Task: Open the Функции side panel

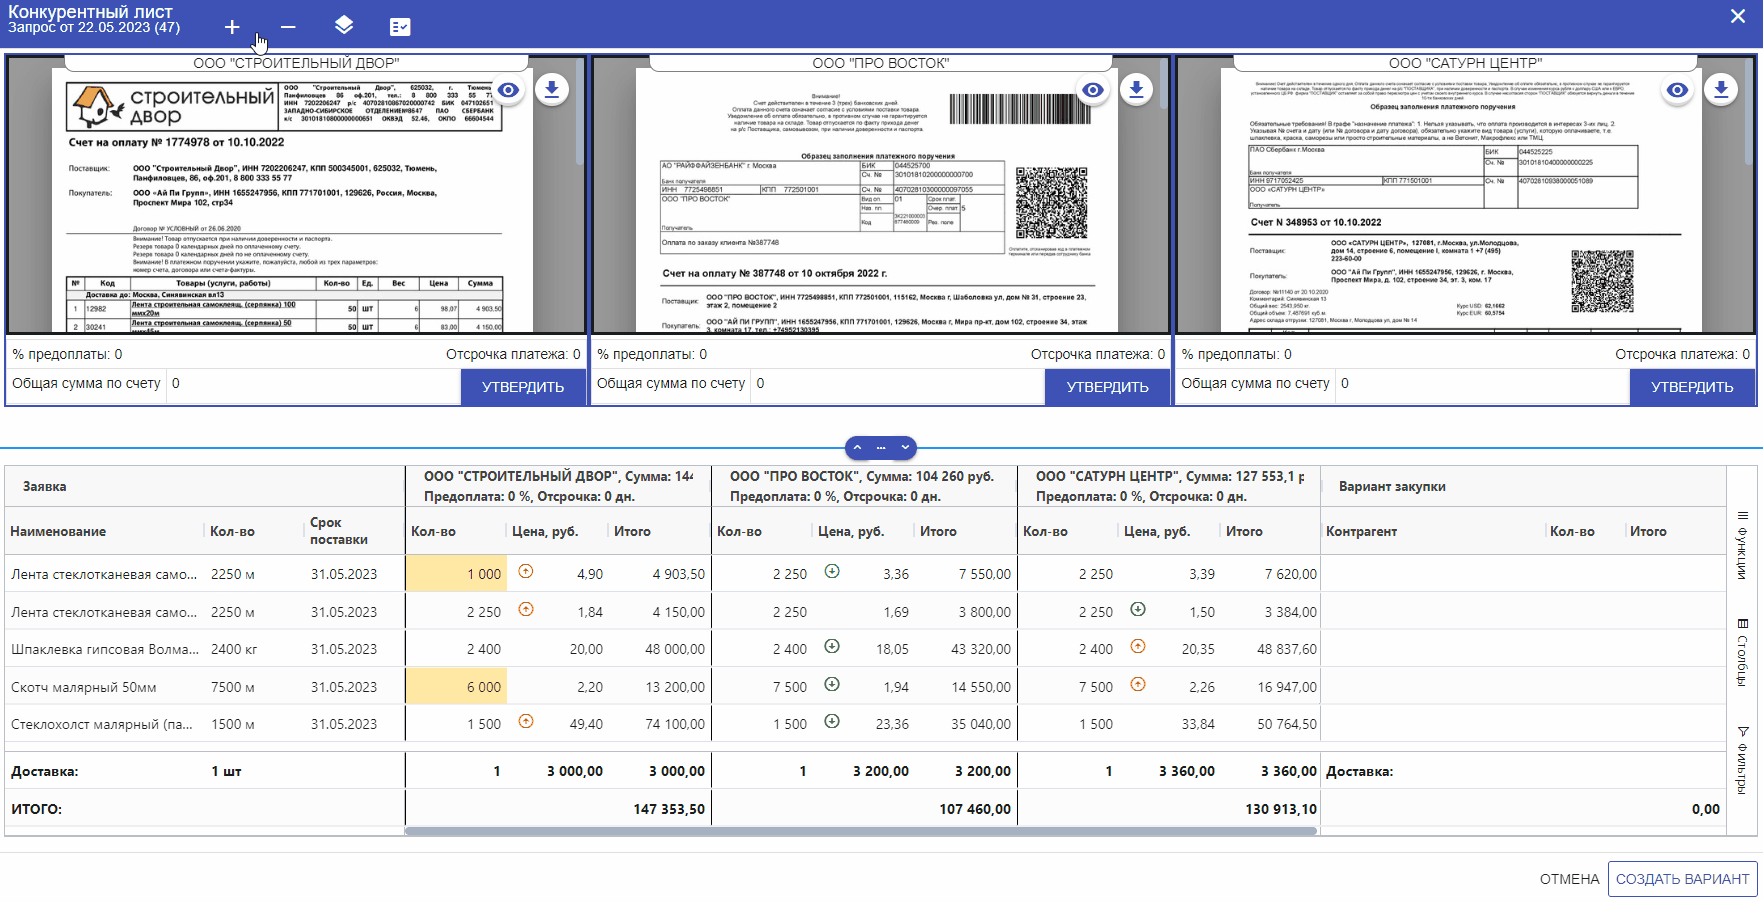Action: [1742, 546]
